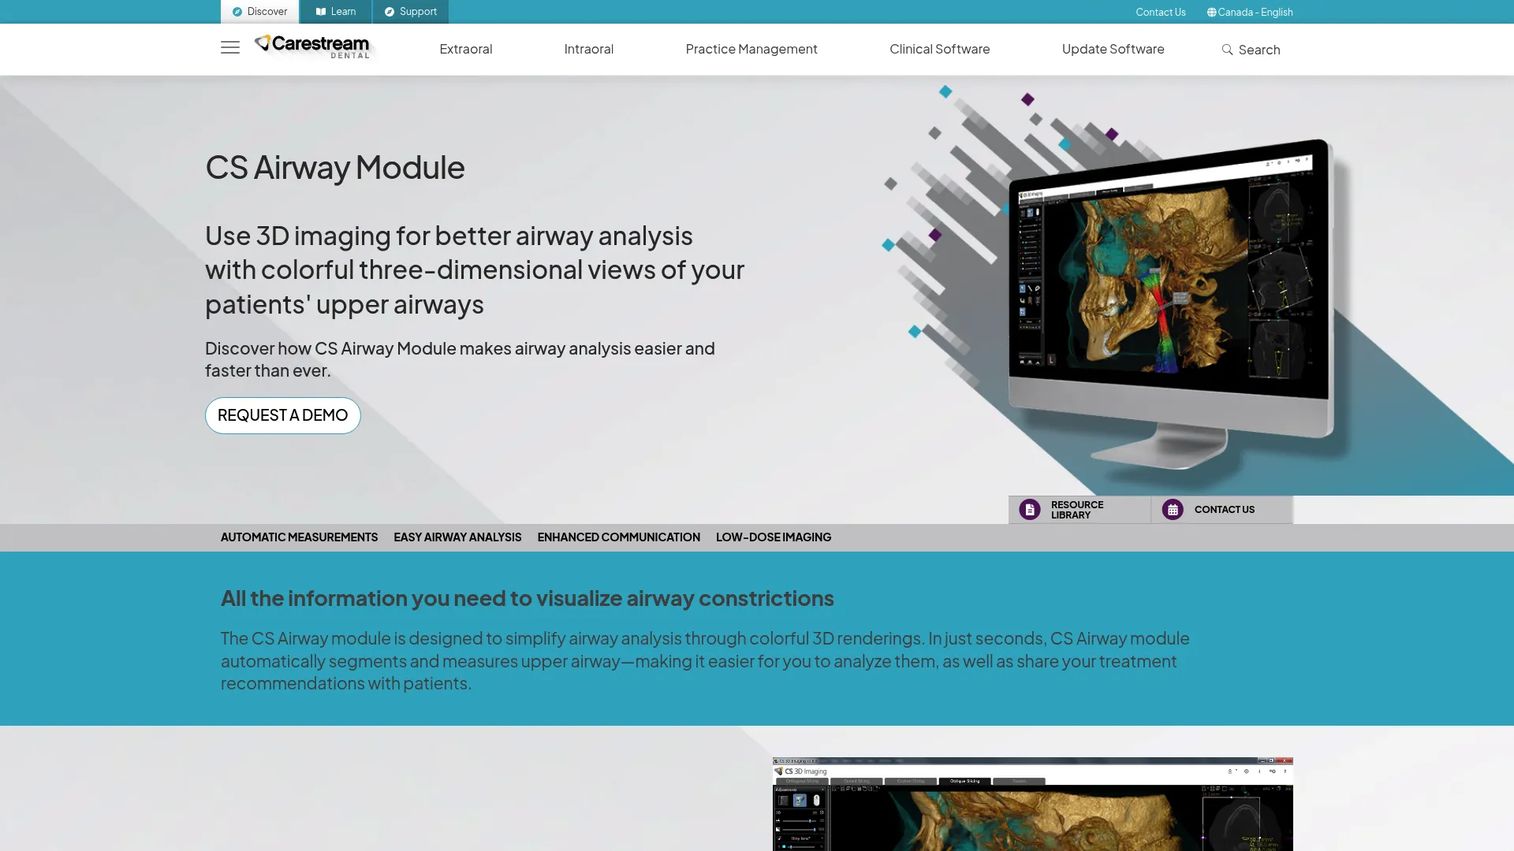Image resolution: width=1514 pixels, height=851 pixels.
Task: Click the globe icon beside Canada - English
Action: point(1211,12)
